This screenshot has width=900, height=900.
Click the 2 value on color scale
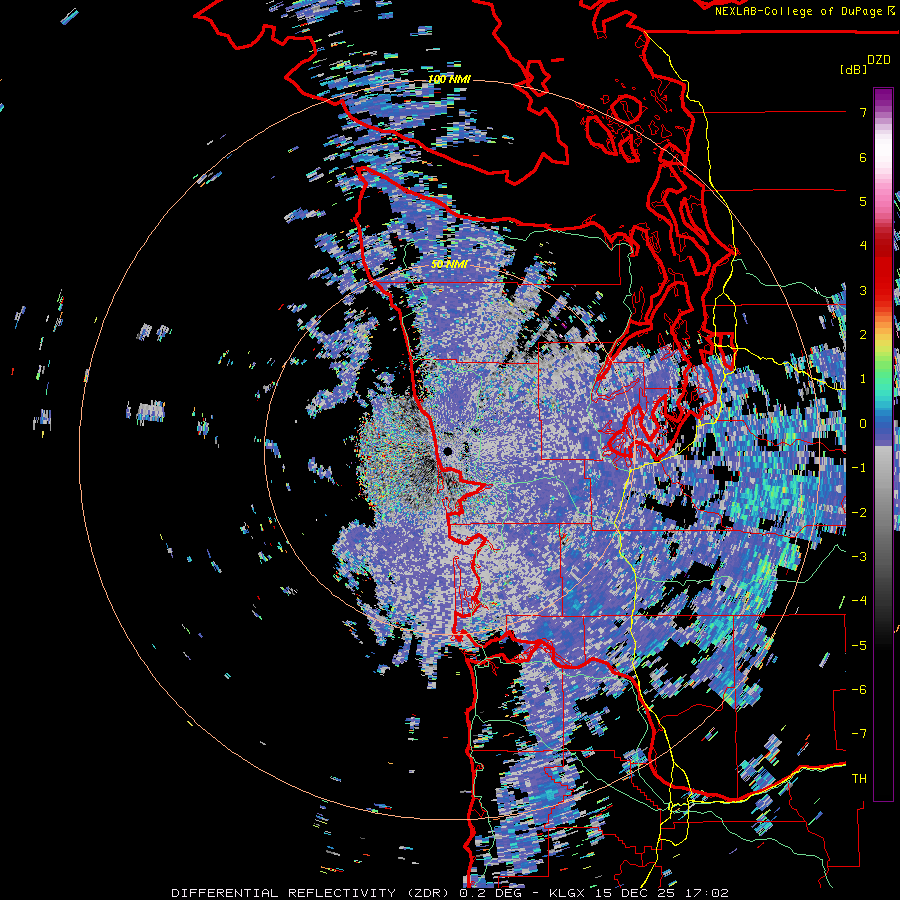click(x=863, y=335)
